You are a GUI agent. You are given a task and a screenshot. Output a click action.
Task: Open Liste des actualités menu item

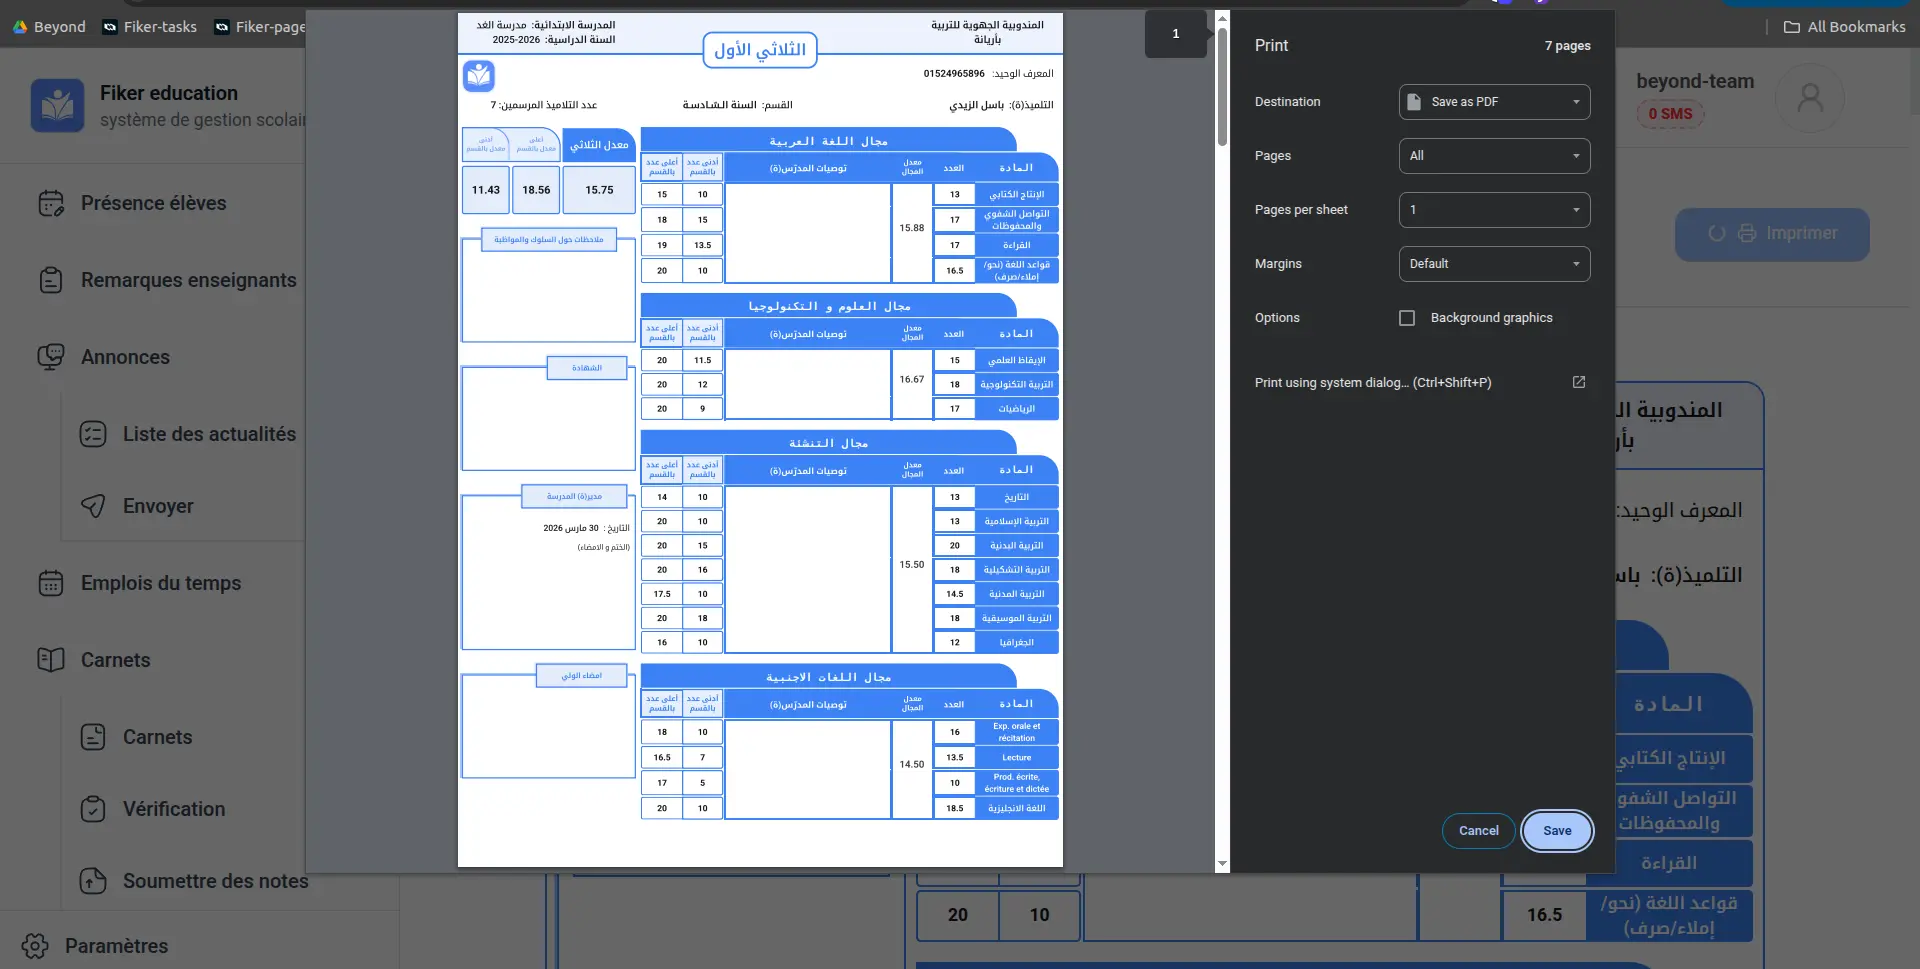[x=209, y=434]
